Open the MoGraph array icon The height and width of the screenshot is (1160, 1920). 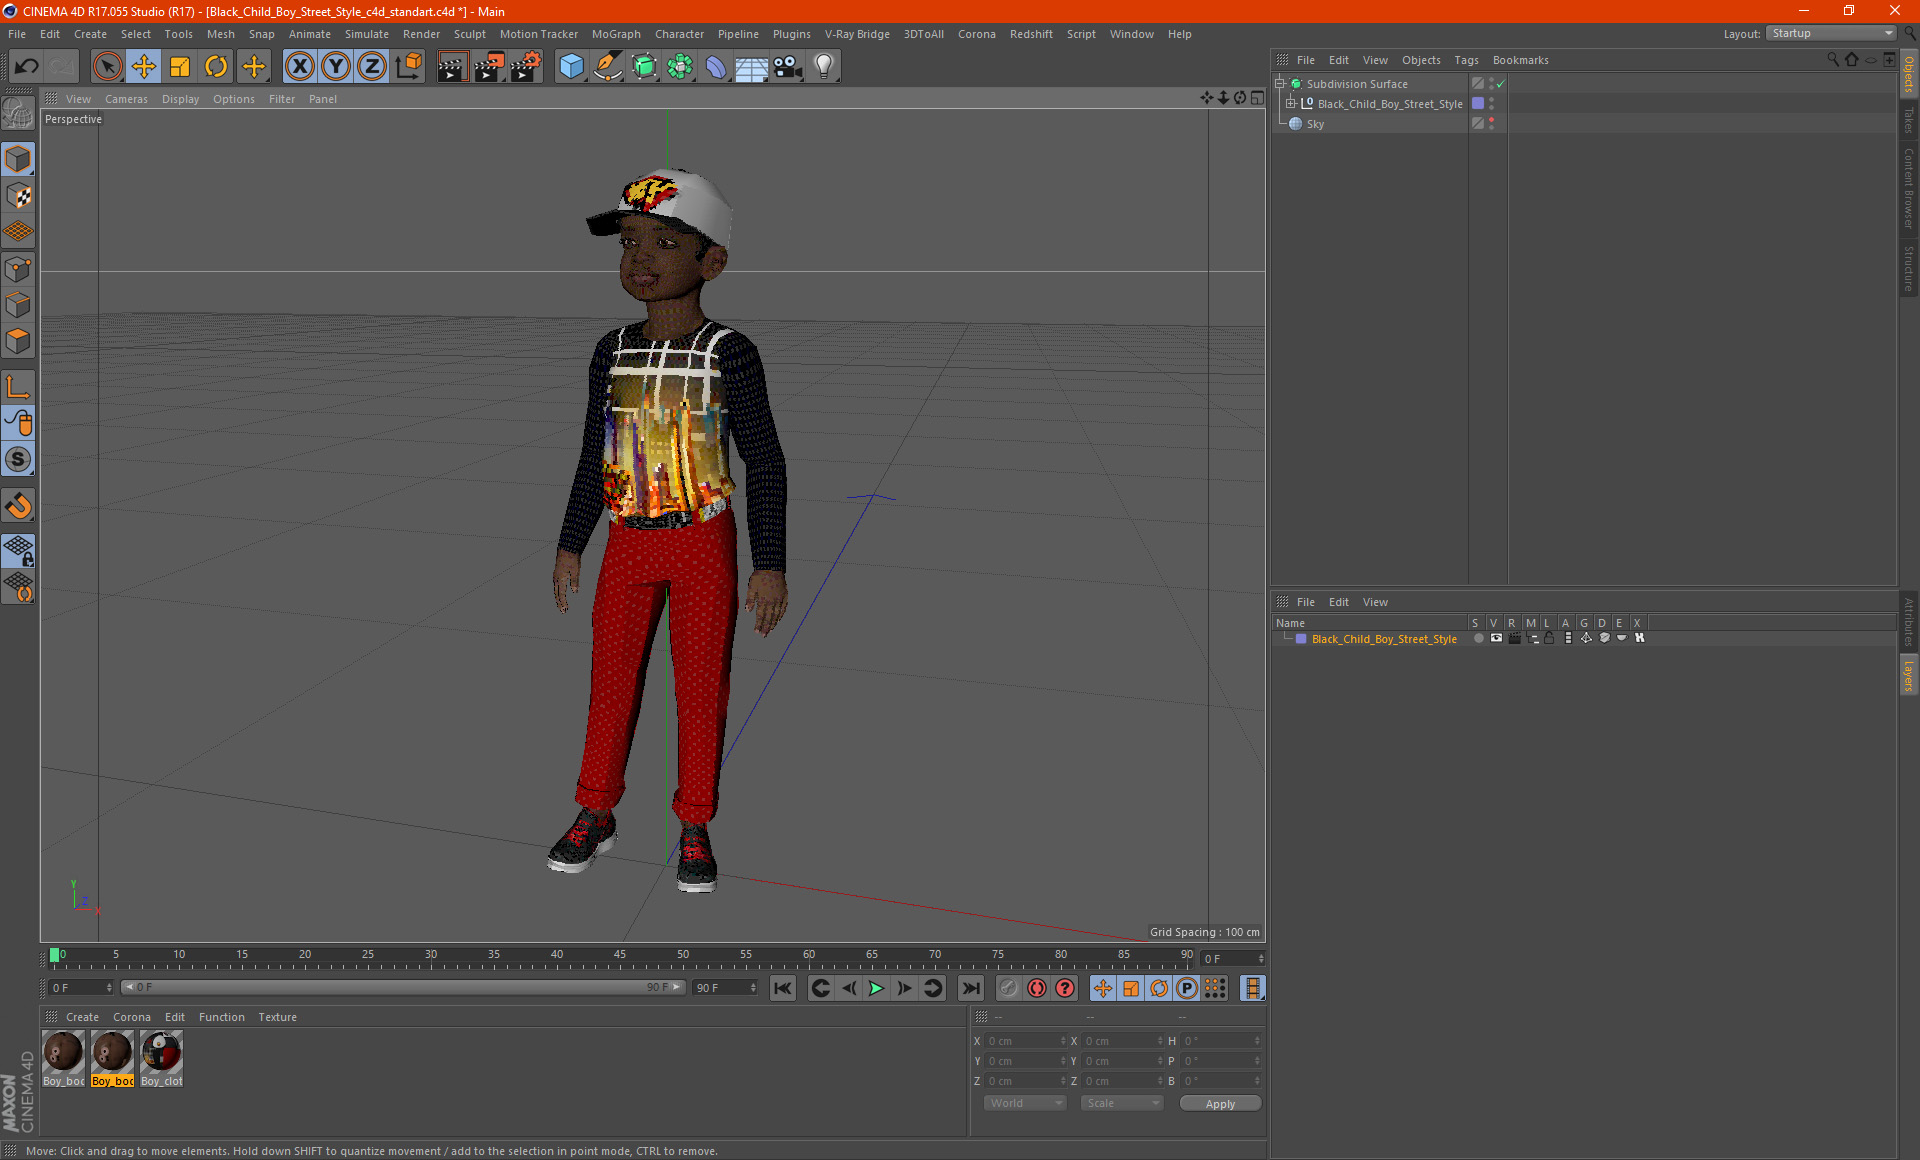[680, 66]
